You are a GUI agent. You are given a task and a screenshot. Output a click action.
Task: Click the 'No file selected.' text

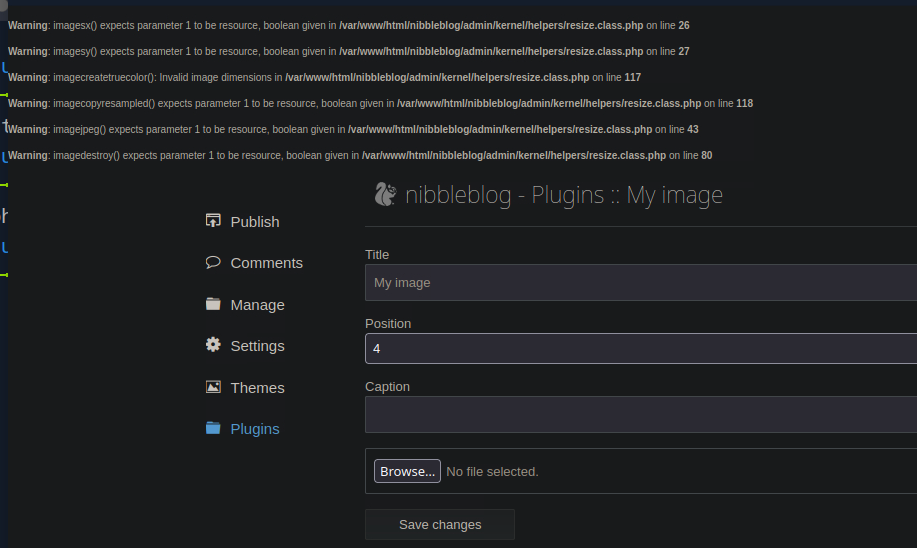tap(492, 472)
